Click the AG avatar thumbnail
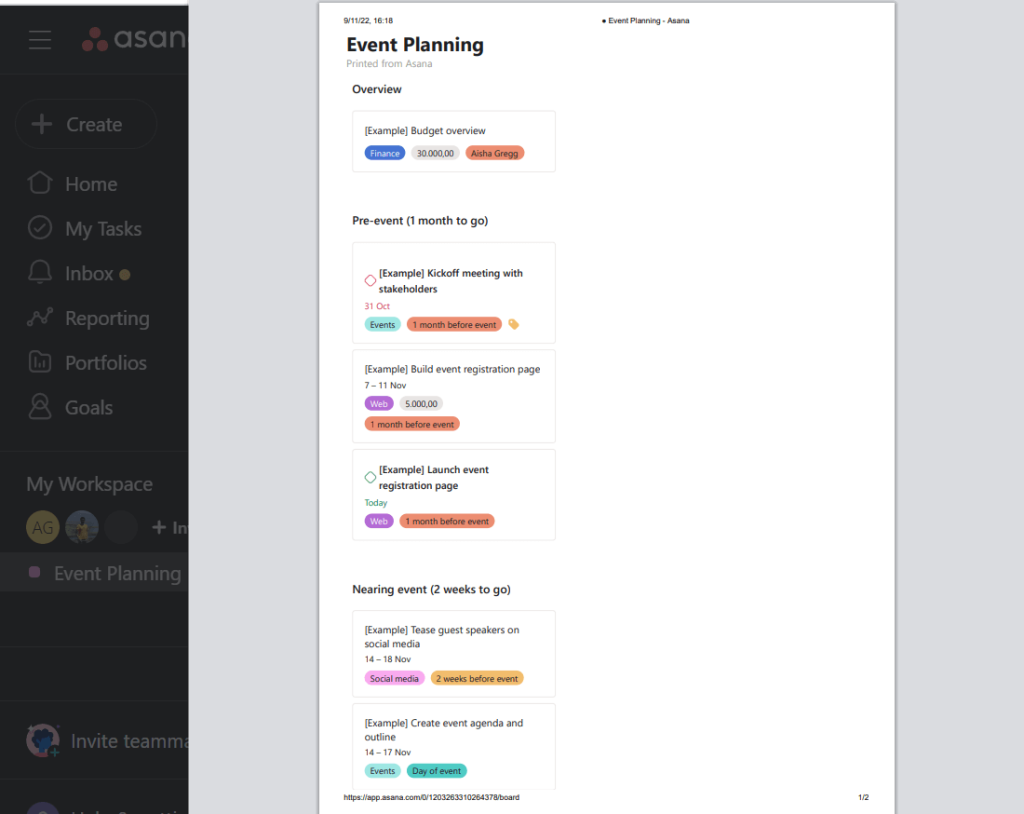The height and width of the screenshot is (814, 1024). coord(43,527)
